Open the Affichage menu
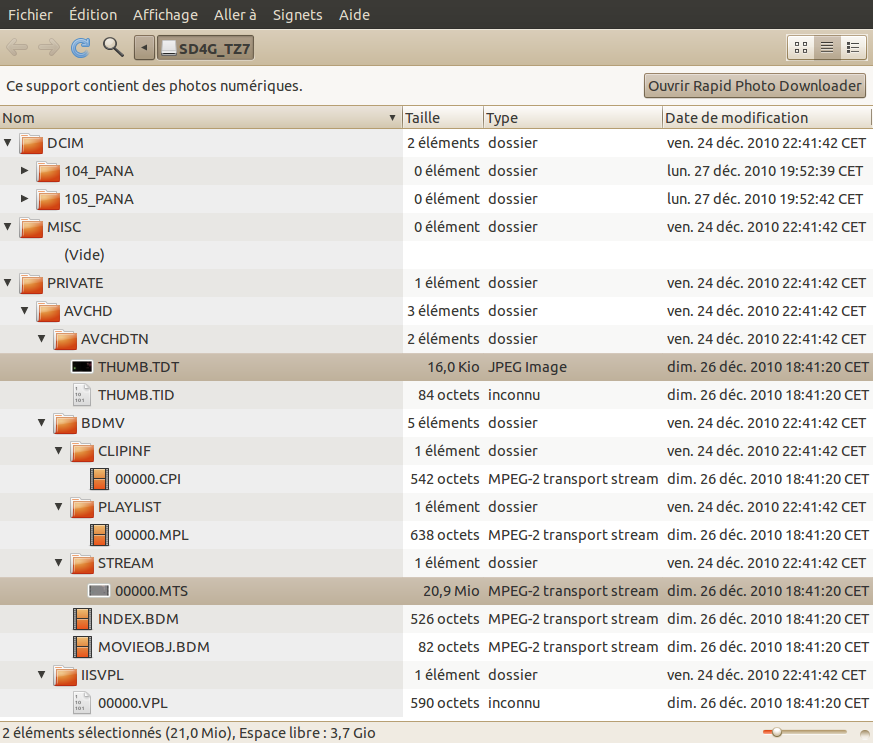 point(165,15)
